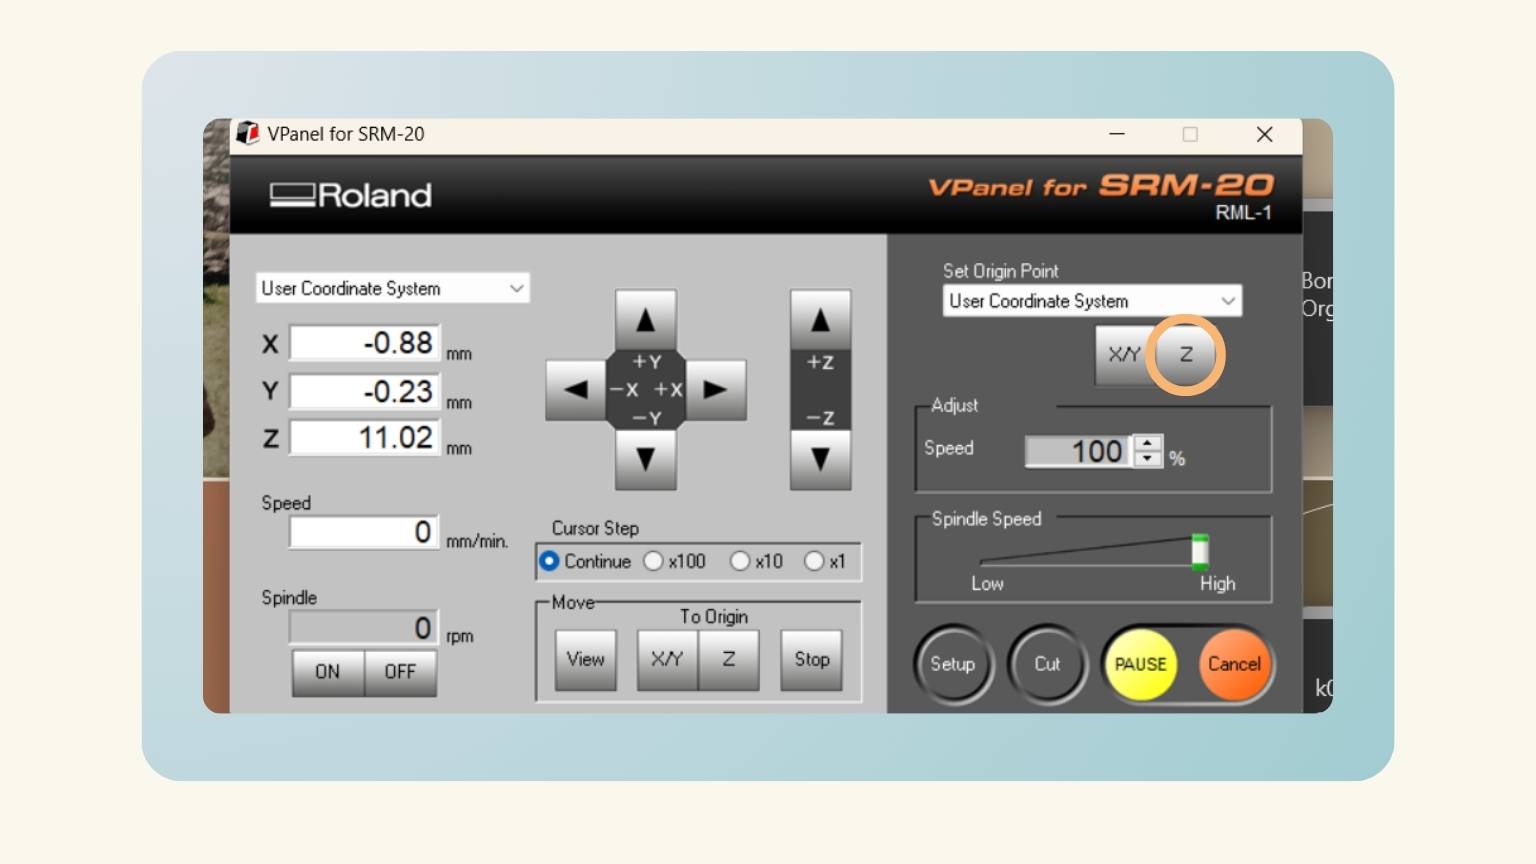Move the tool right with the +X arrow

tap(715, 389)
